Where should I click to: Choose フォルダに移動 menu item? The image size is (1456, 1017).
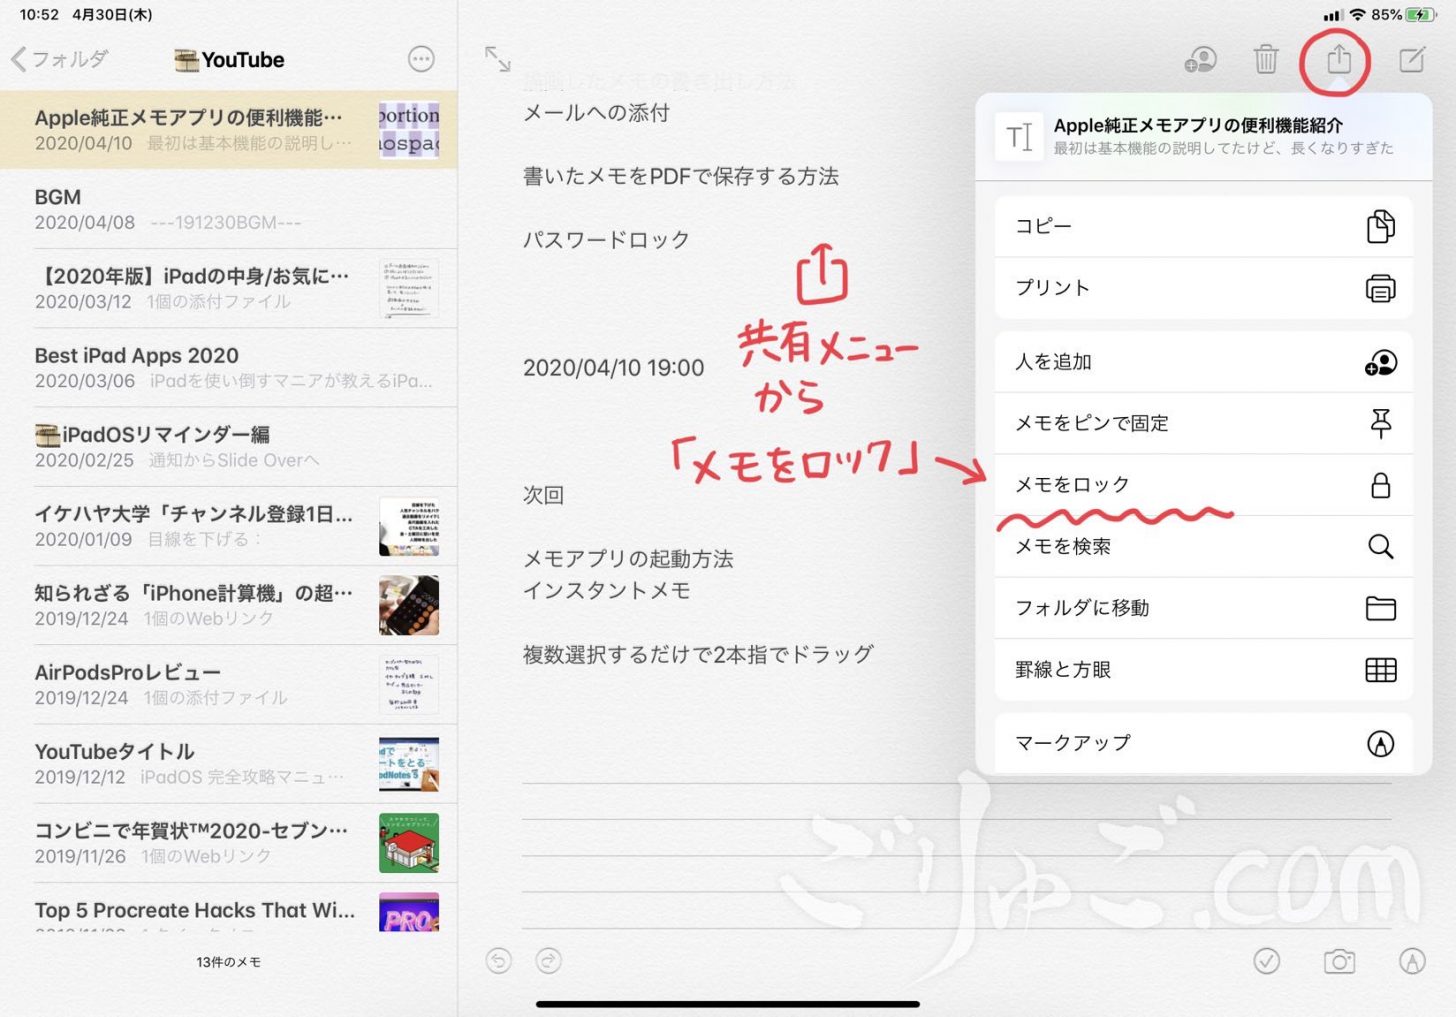[x=1203, y=608]
